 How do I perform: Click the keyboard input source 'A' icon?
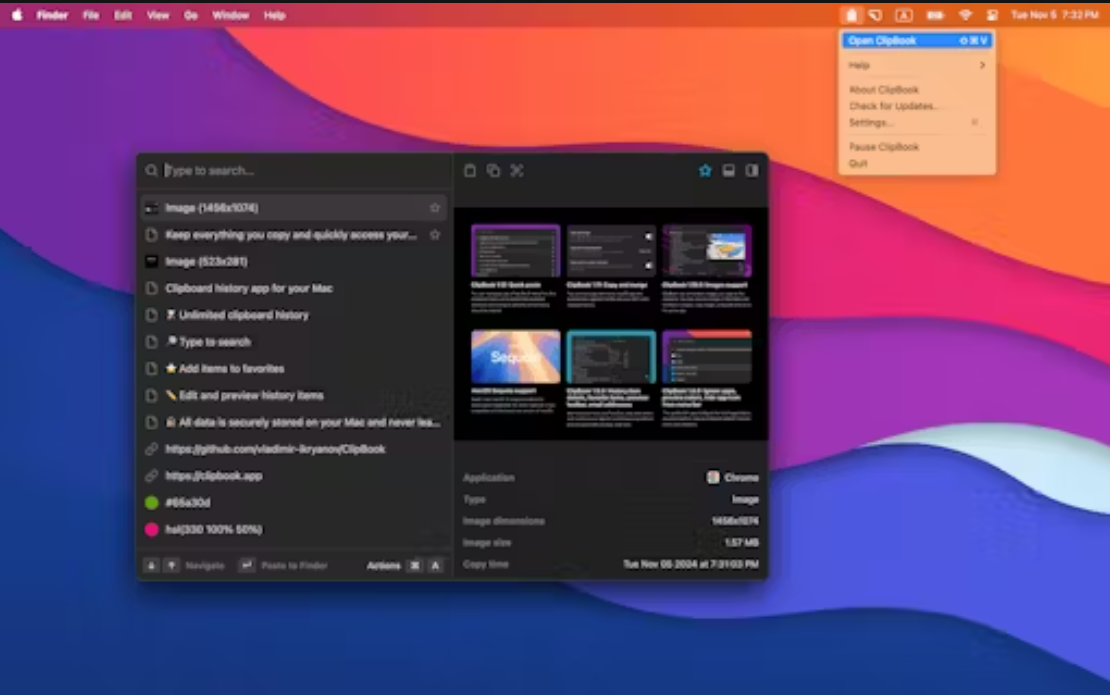coord(904,15)
